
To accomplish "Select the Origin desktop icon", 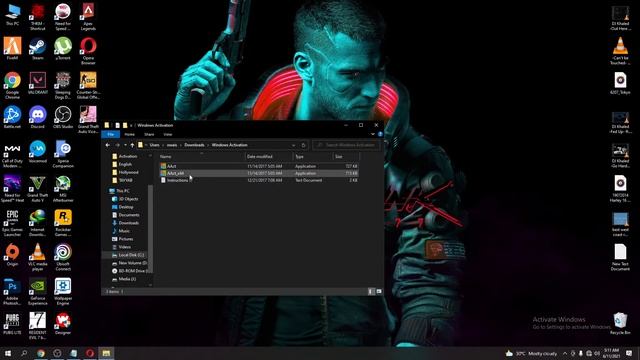I will pyautogui.click(x=12, y=255).
